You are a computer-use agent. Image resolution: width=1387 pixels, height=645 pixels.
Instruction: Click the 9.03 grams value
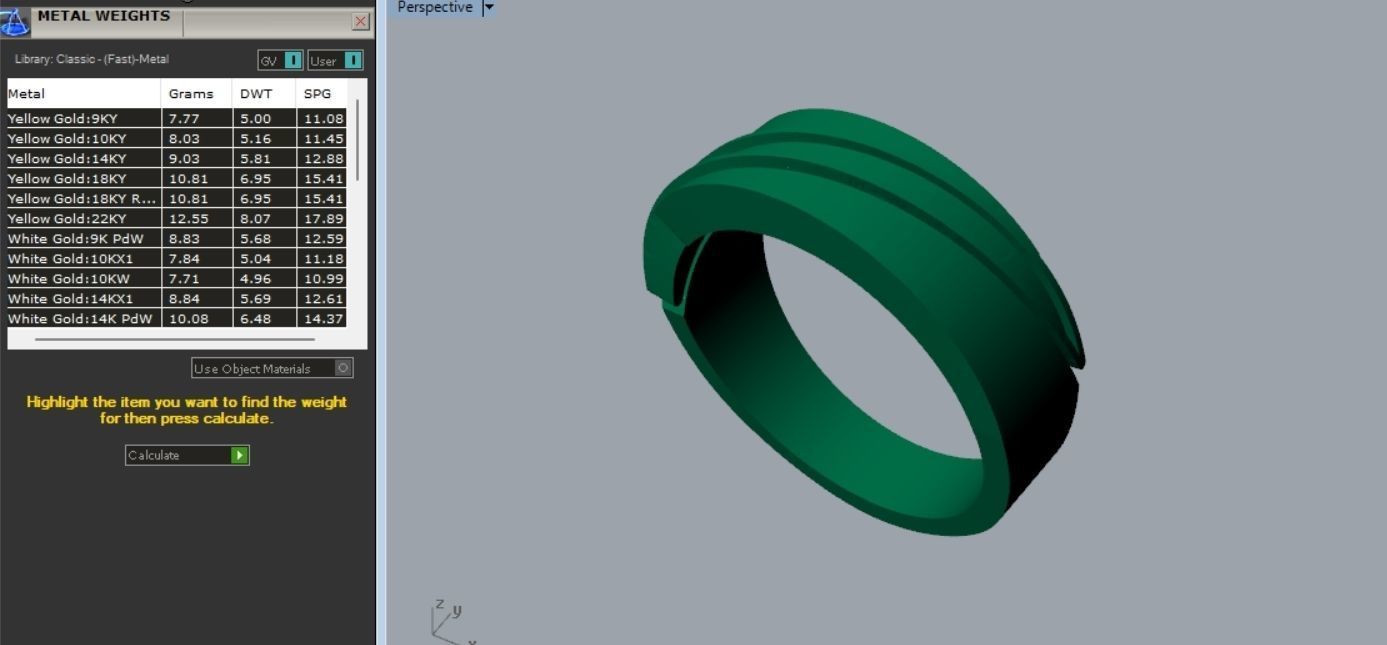[x=184, y=158]
